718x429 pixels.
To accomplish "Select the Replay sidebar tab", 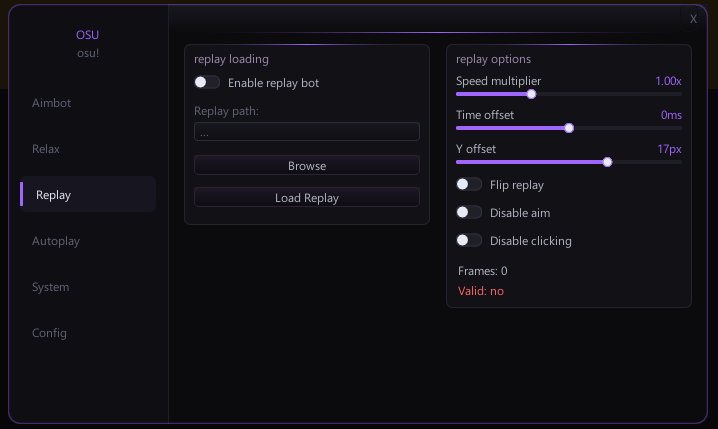I will (x=87, y=195).
